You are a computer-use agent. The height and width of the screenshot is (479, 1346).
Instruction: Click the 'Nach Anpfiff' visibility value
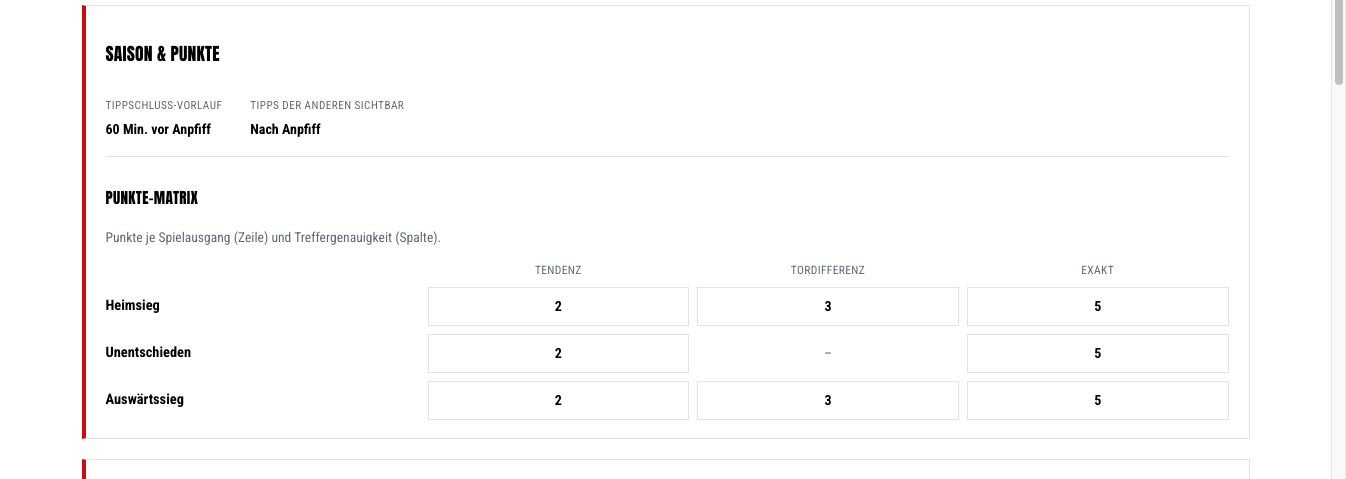tap(285, 129)
